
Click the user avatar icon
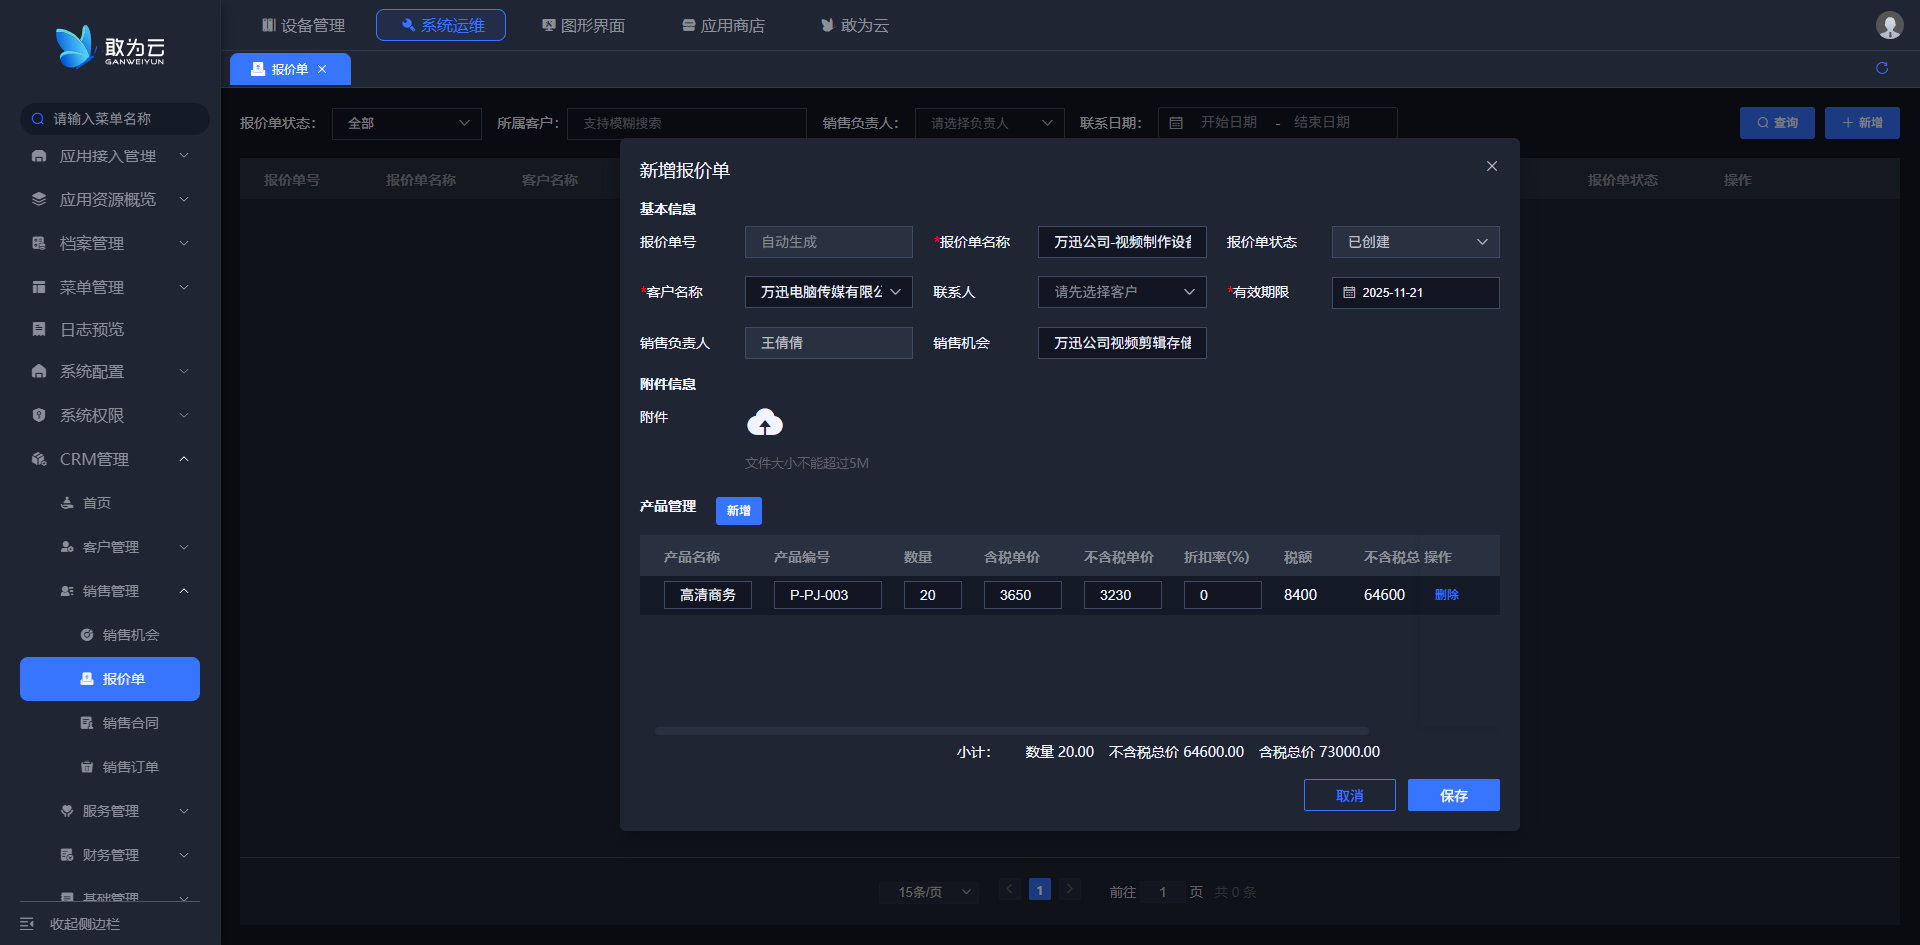coord(1889,25)
